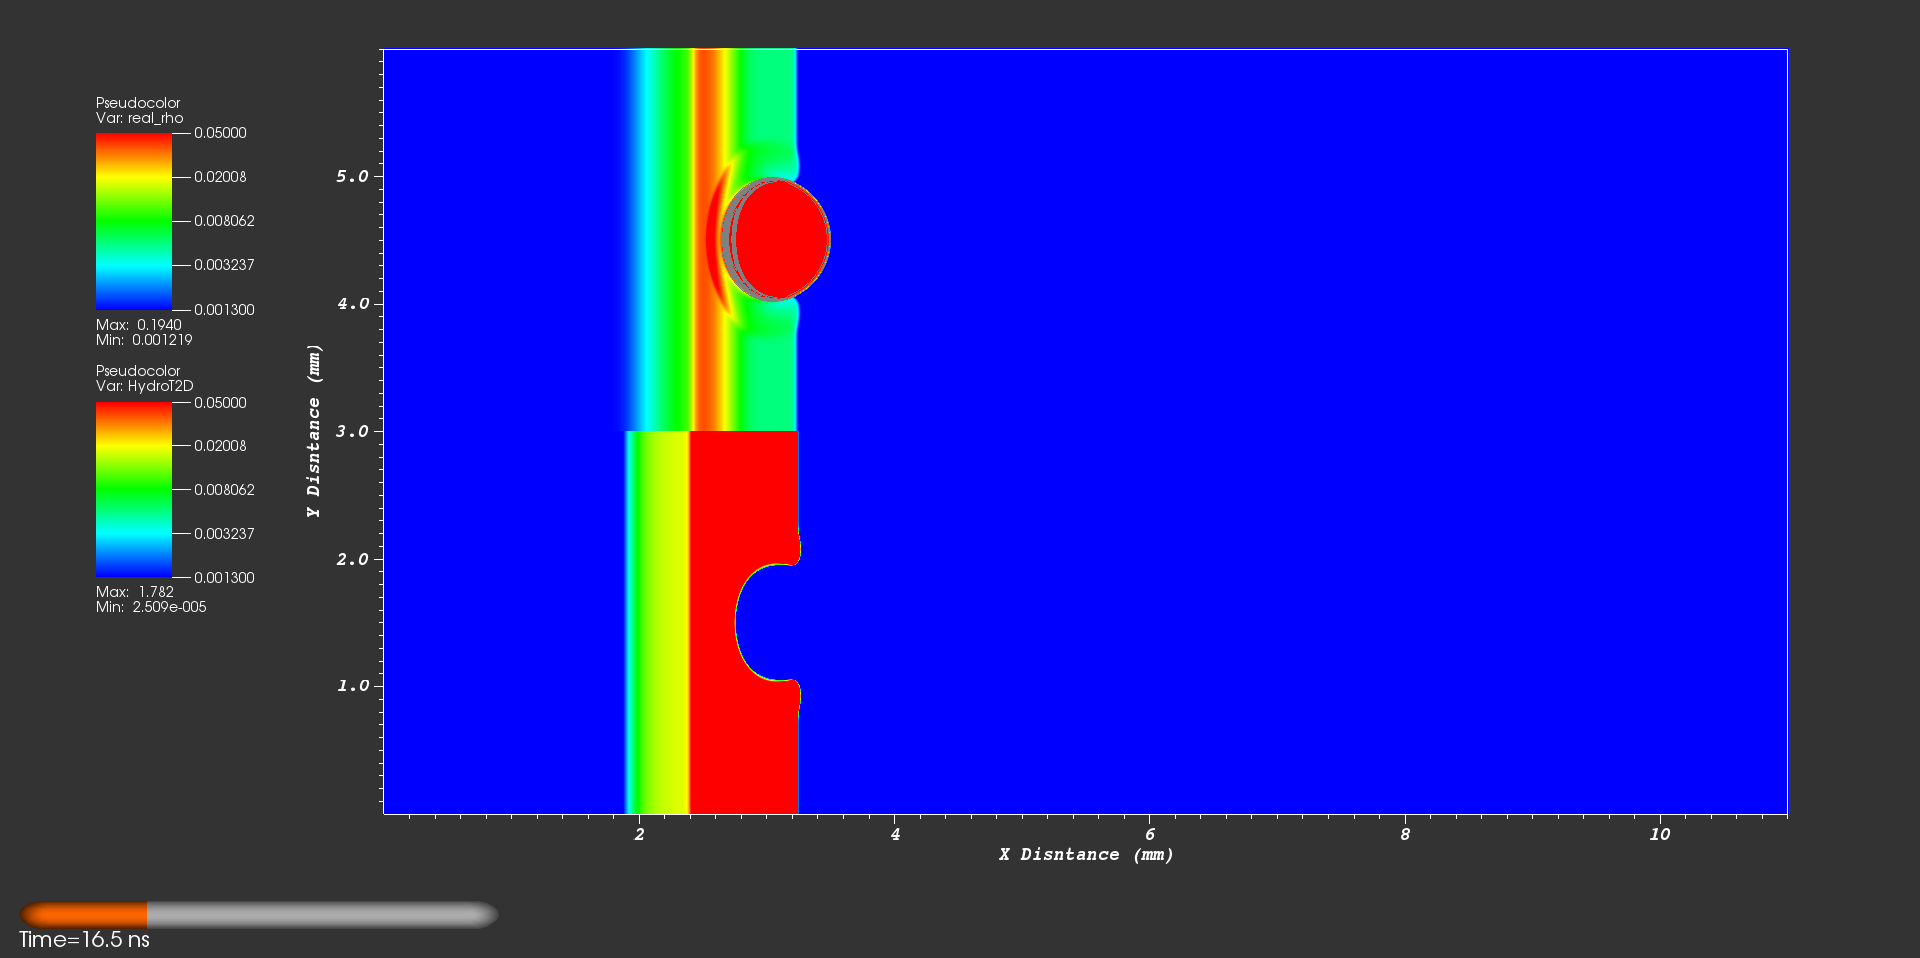The image size is (1920, 958).
Task: Click the X Disntance (mm) axis title
Action: 1085,855
